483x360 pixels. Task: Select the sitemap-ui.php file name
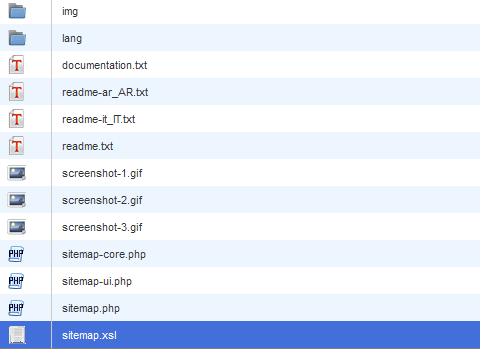(x=97, y=281)
